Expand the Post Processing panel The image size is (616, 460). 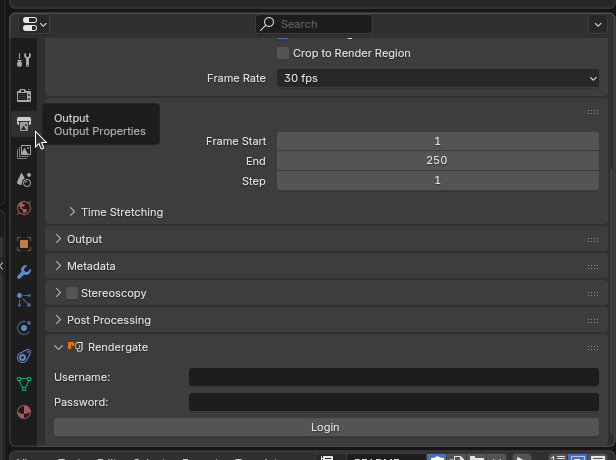point(58,320)
